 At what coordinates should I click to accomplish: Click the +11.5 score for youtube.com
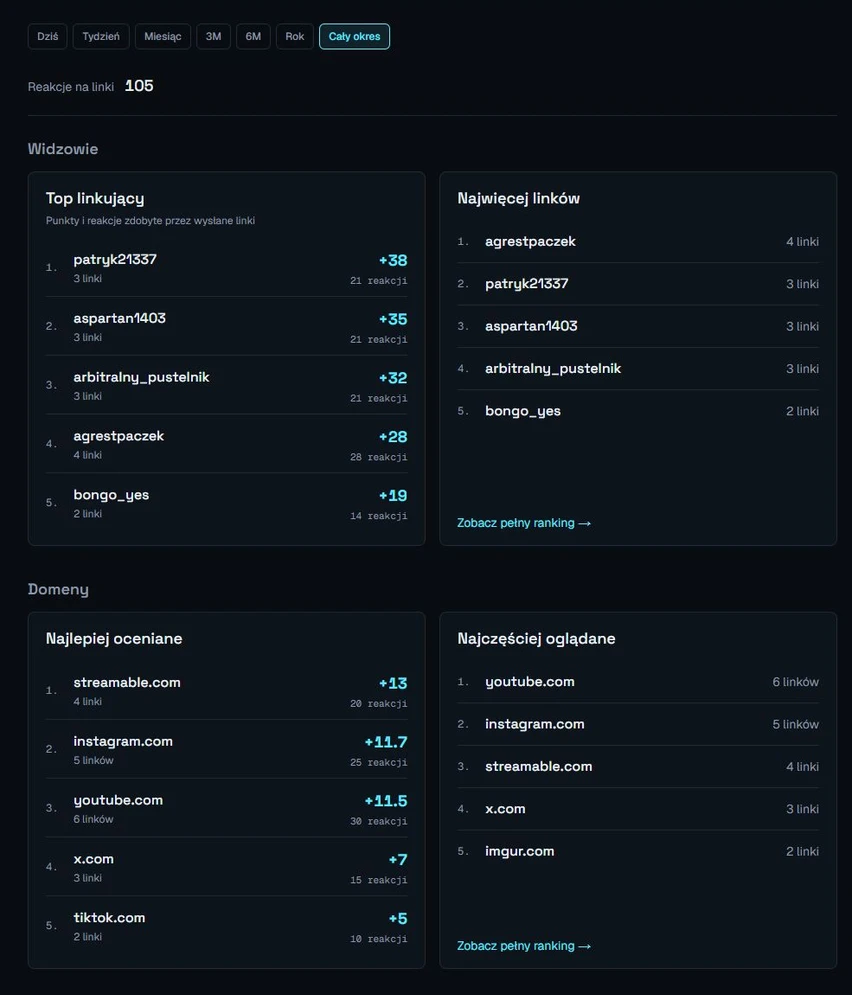click(x=386, y=801)
